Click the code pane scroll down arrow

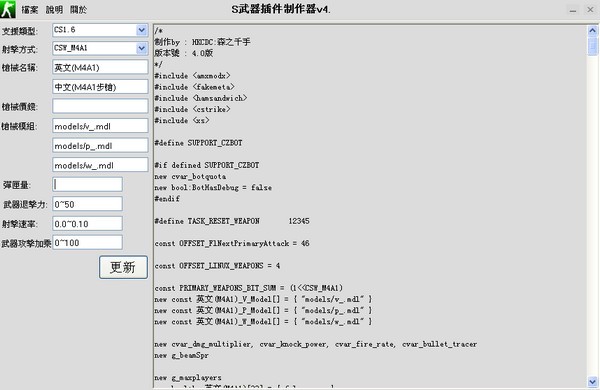click(x=593, y=382)
